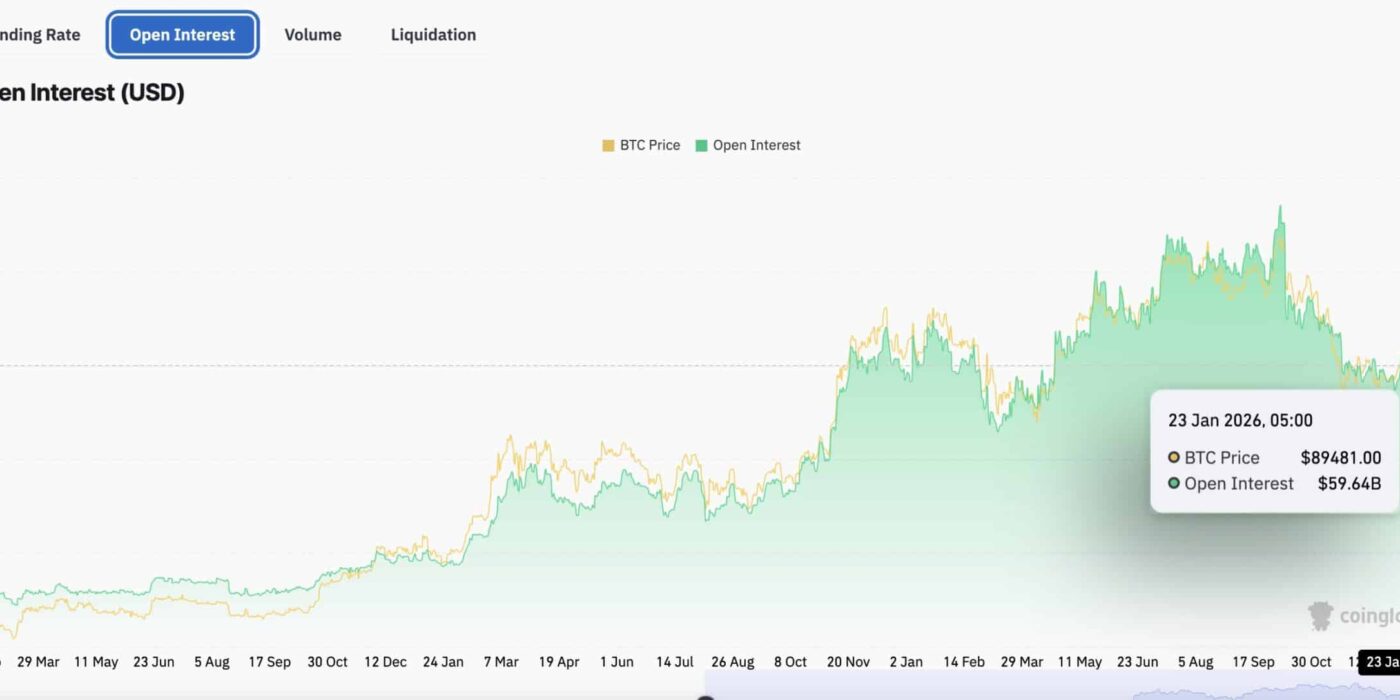Grab the dark range slider handle below chart
Image resolution: width=1400 pixels, height=700 pixels.
click(705, 697)
